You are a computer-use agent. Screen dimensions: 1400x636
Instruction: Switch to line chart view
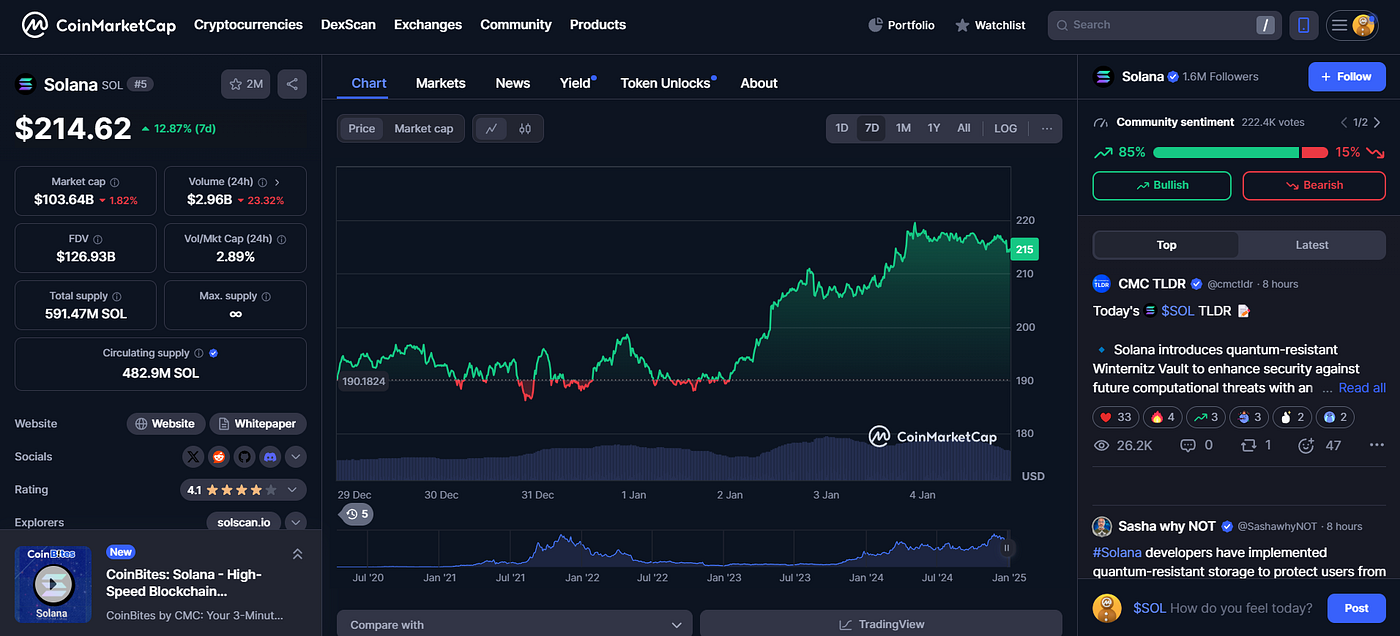(491, 128)
